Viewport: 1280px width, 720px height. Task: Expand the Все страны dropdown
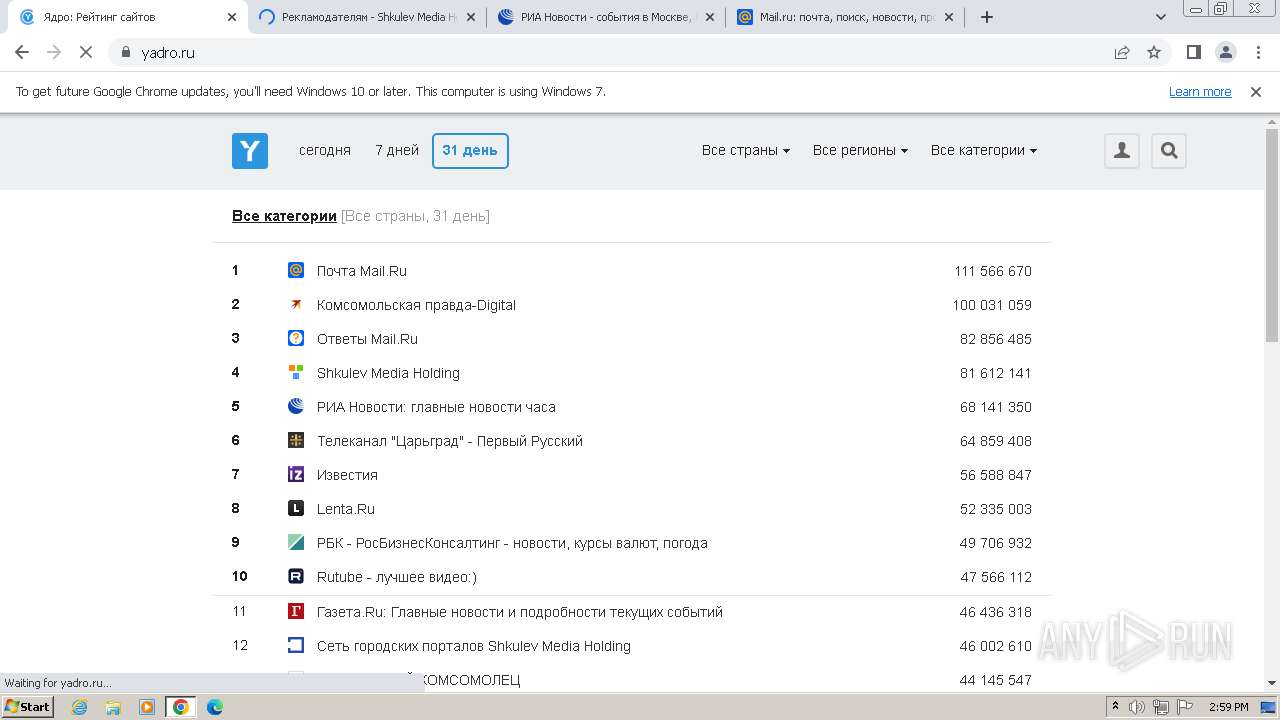pyautogui.click(x=746, y=150)
